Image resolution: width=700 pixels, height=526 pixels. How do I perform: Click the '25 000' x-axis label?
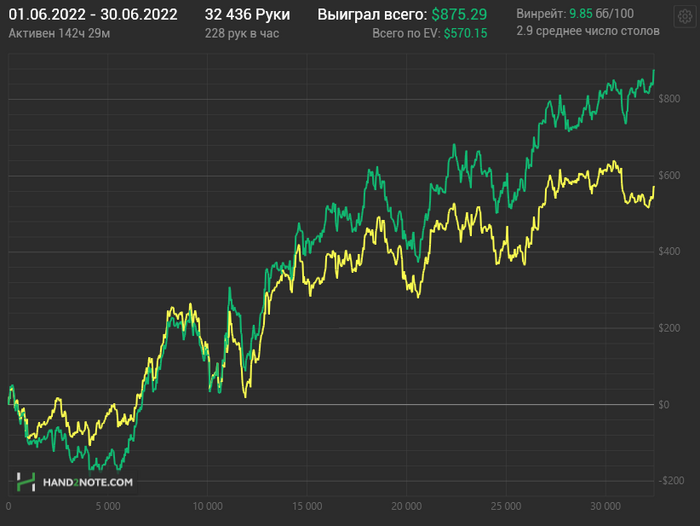[506, 506]
